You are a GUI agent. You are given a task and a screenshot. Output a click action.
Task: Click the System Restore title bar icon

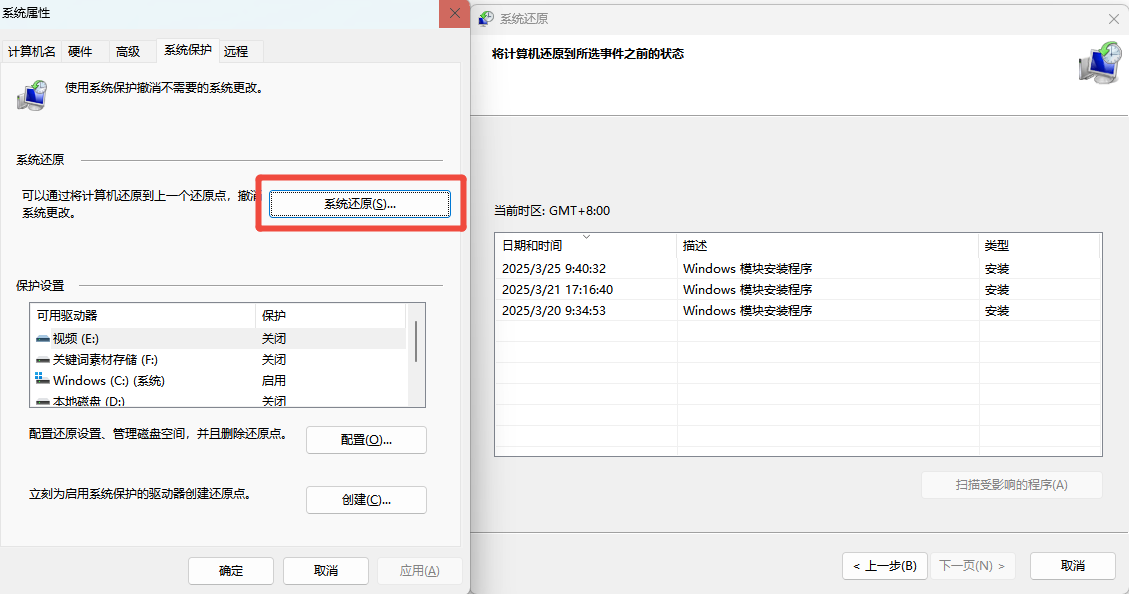[x=486, y=19]
